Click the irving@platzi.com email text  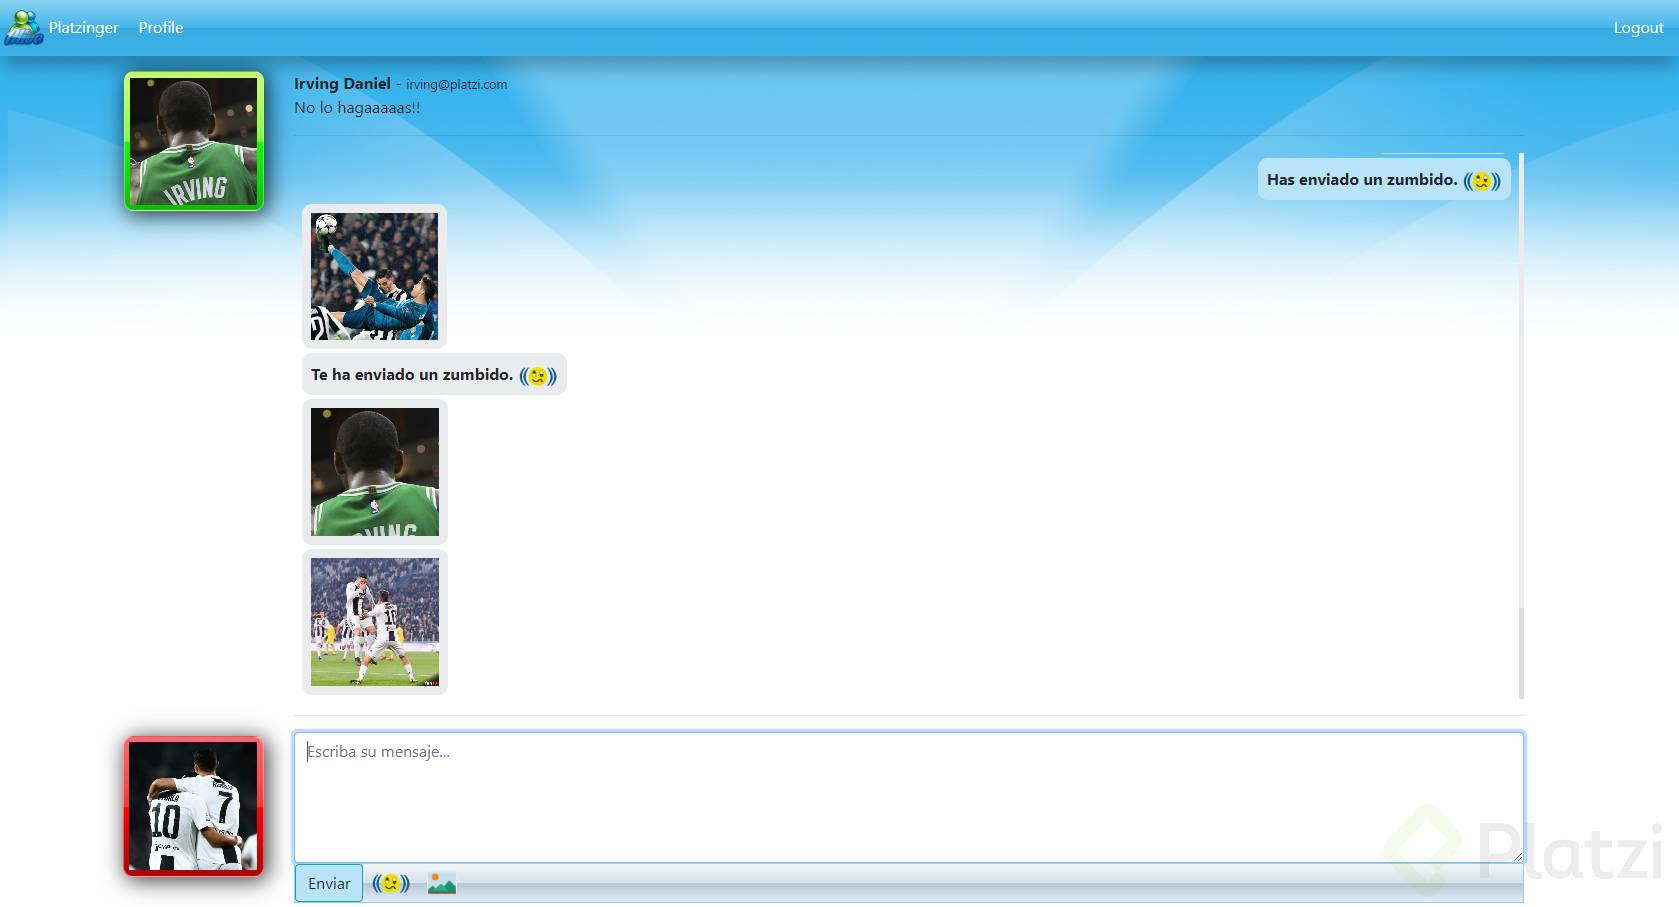[456, 85]
